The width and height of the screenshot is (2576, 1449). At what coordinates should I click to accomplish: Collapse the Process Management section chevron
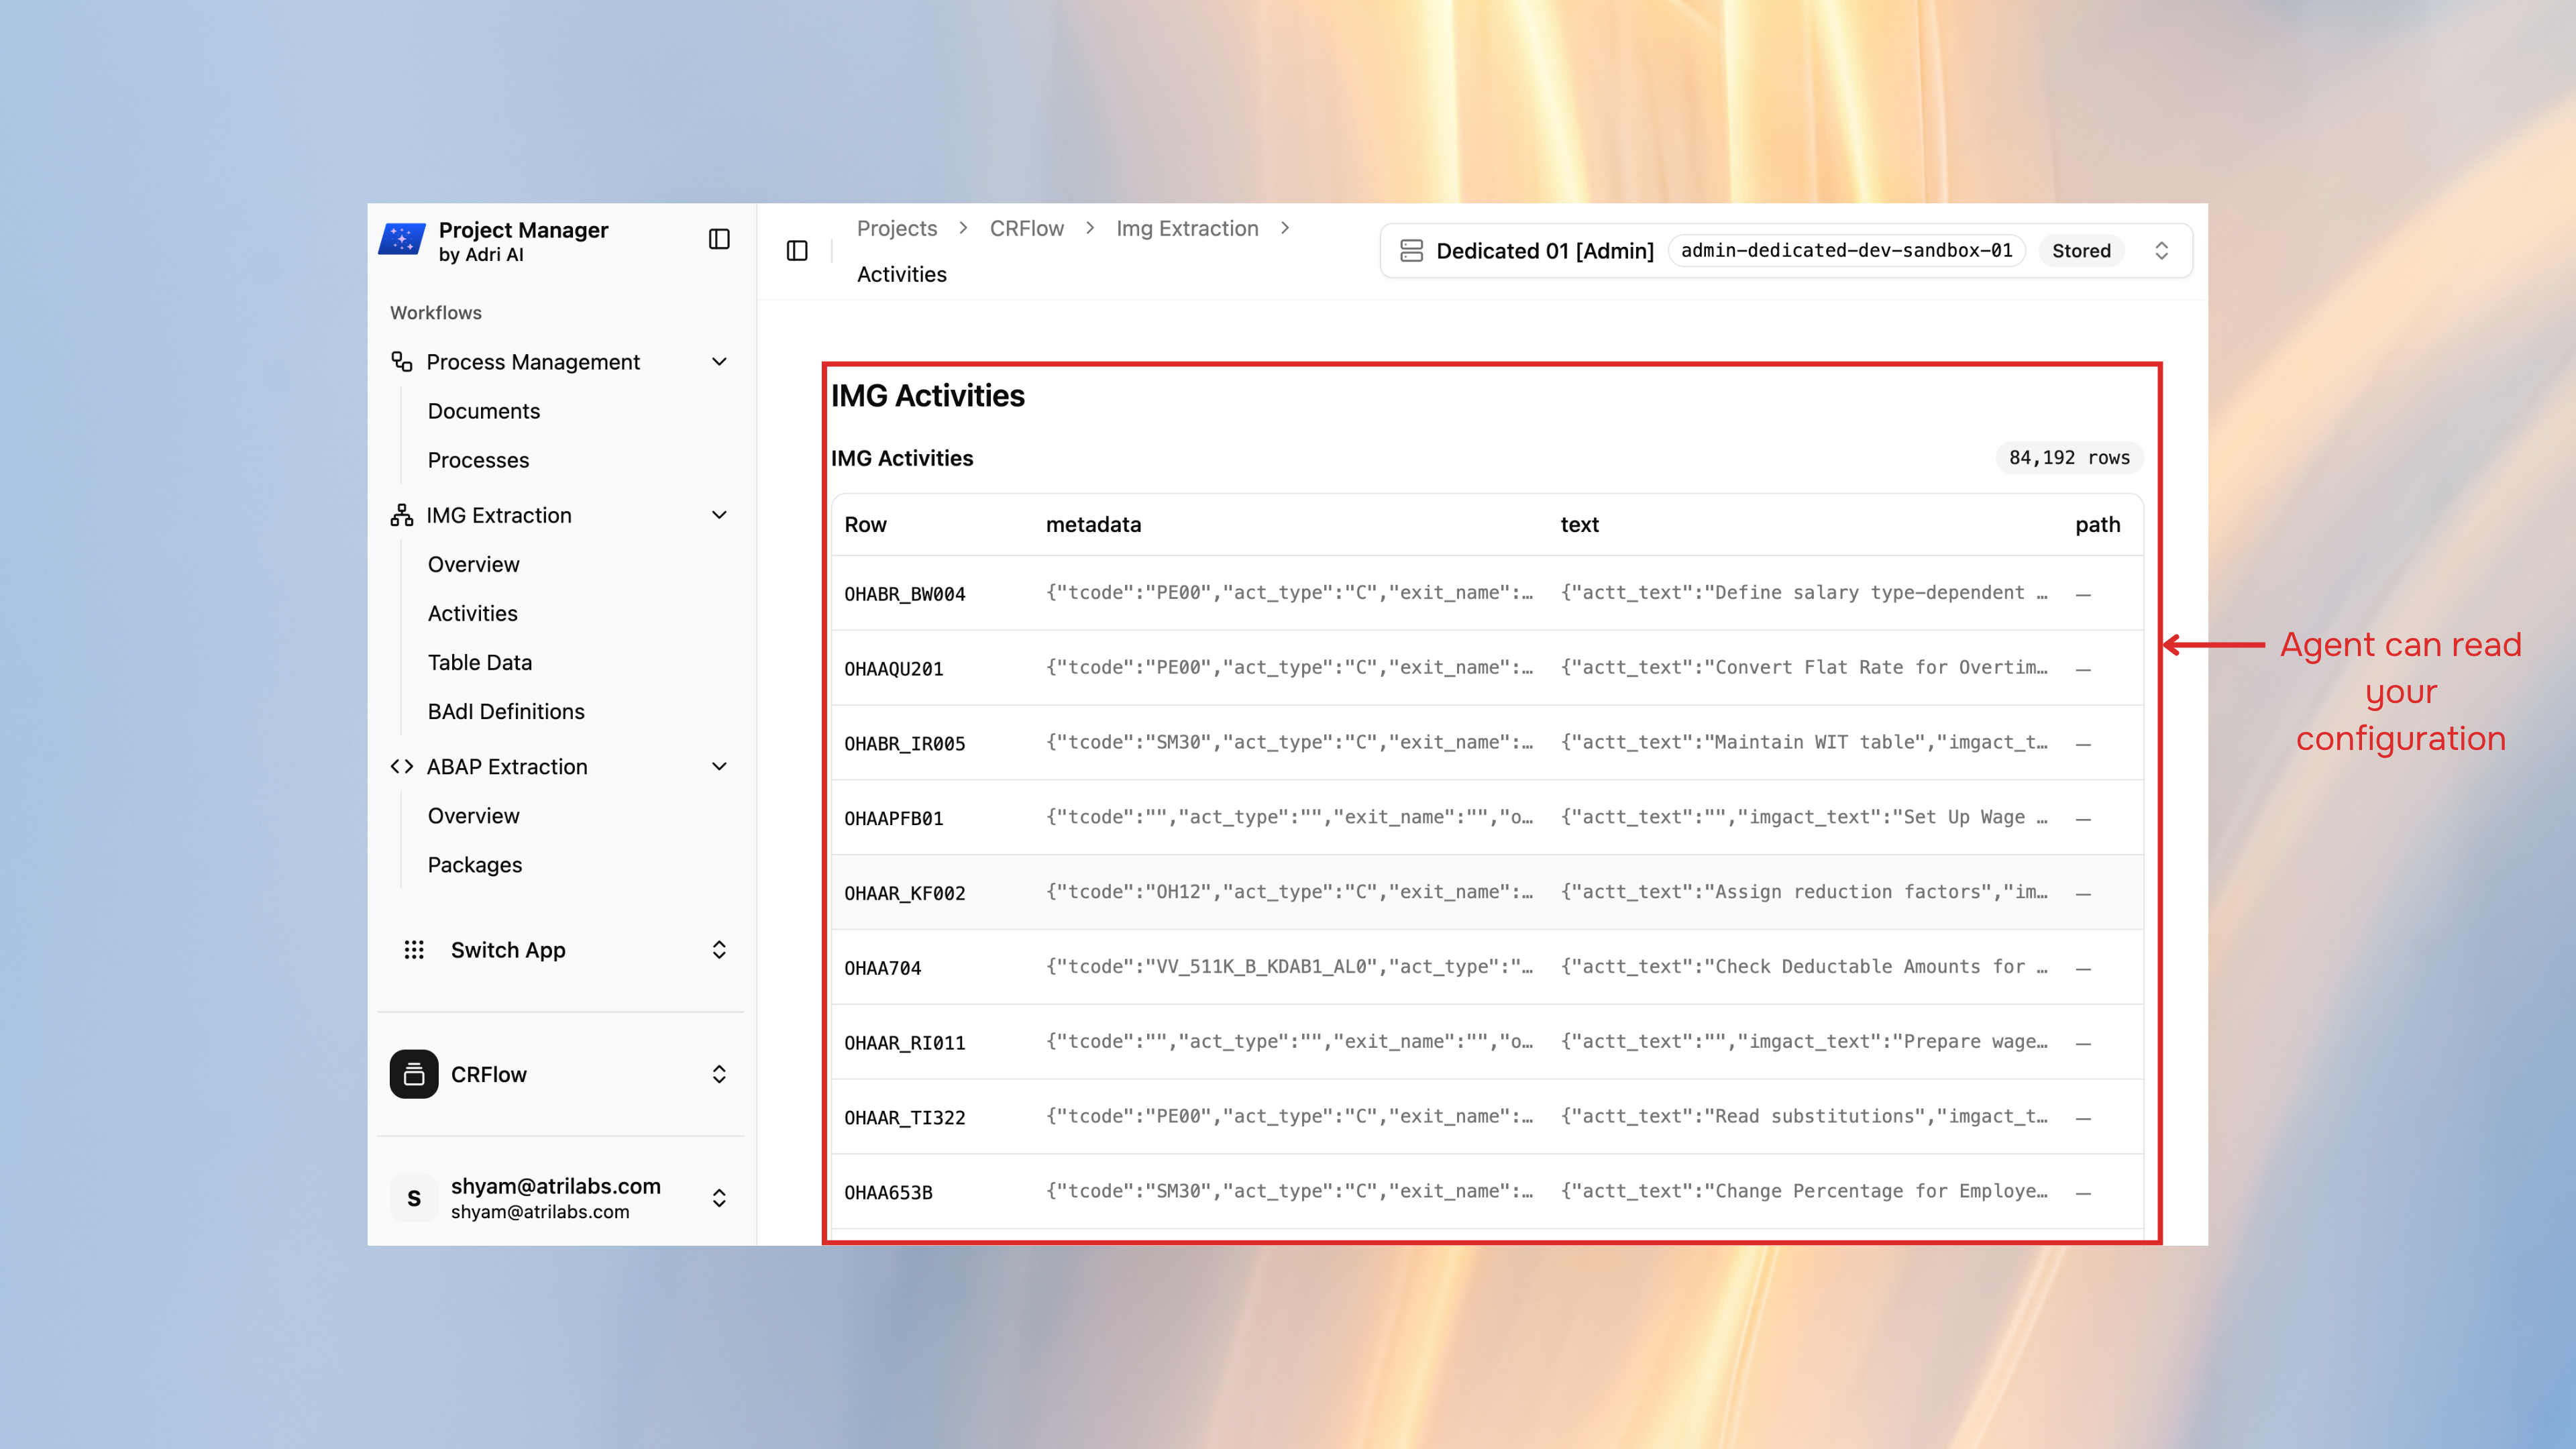(x=719, y=362)
